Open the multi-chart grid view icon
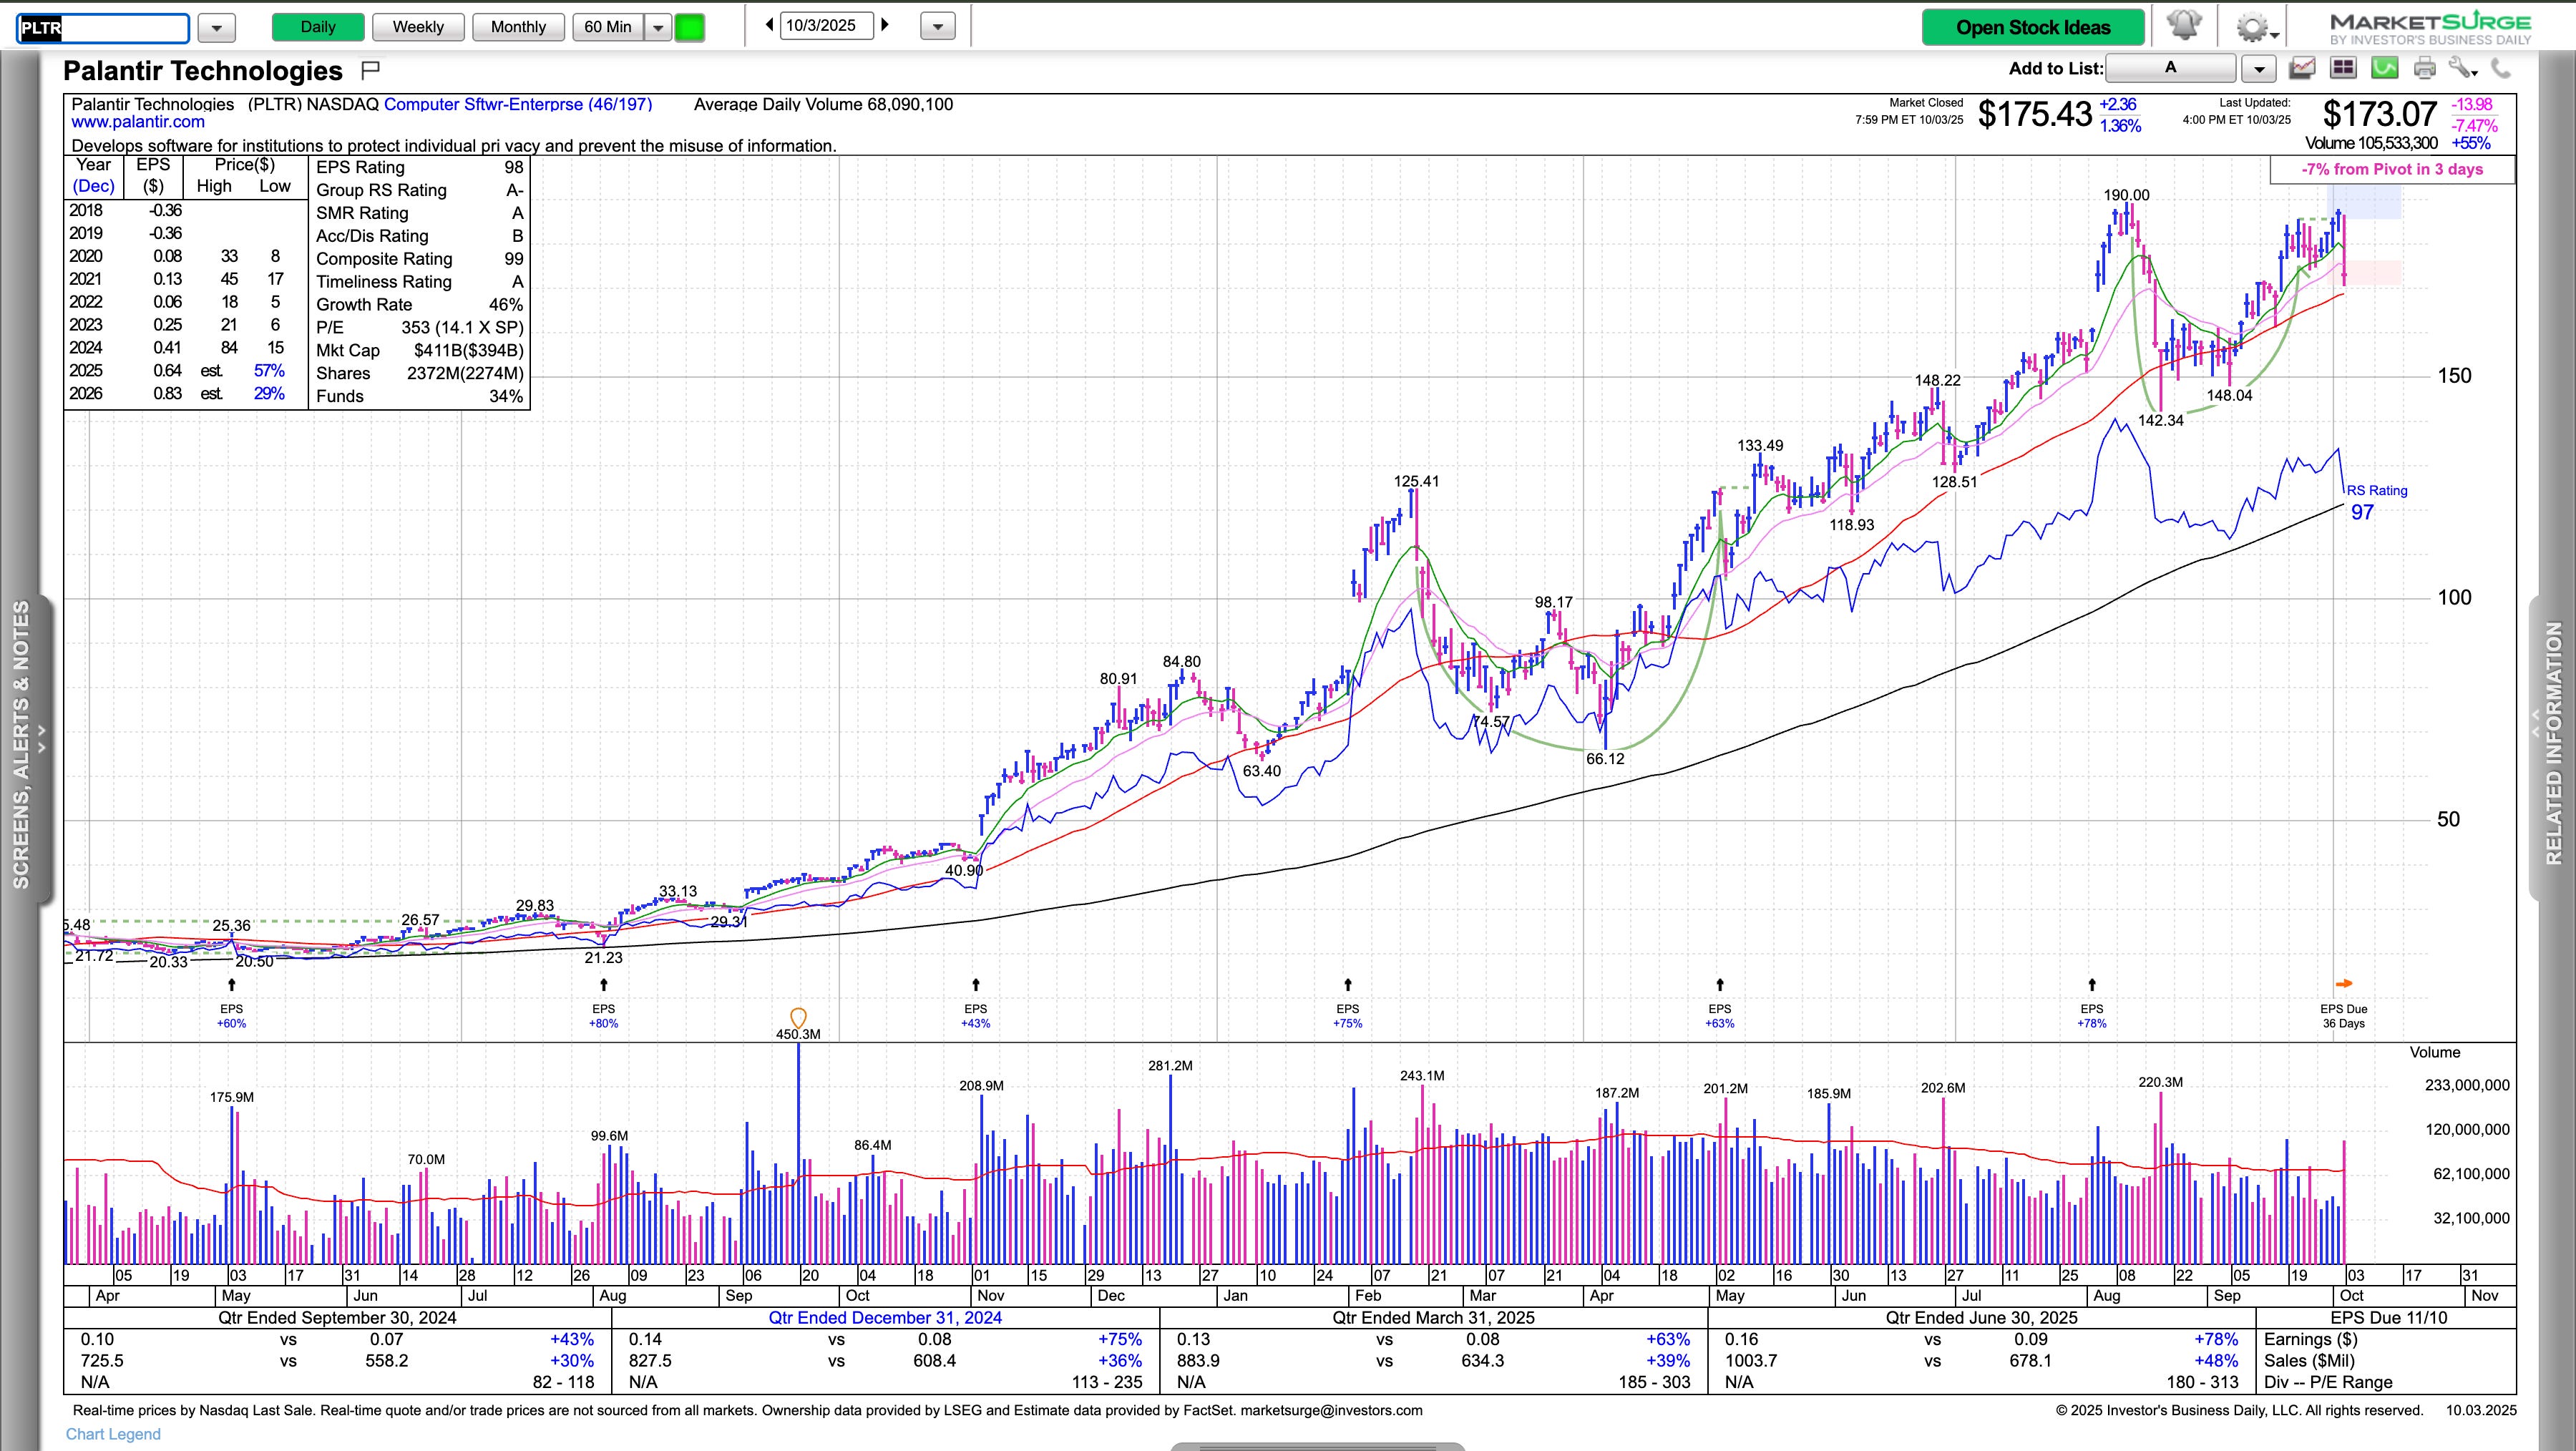This screenshot has height=1451, width=2576. [2343, 68]
